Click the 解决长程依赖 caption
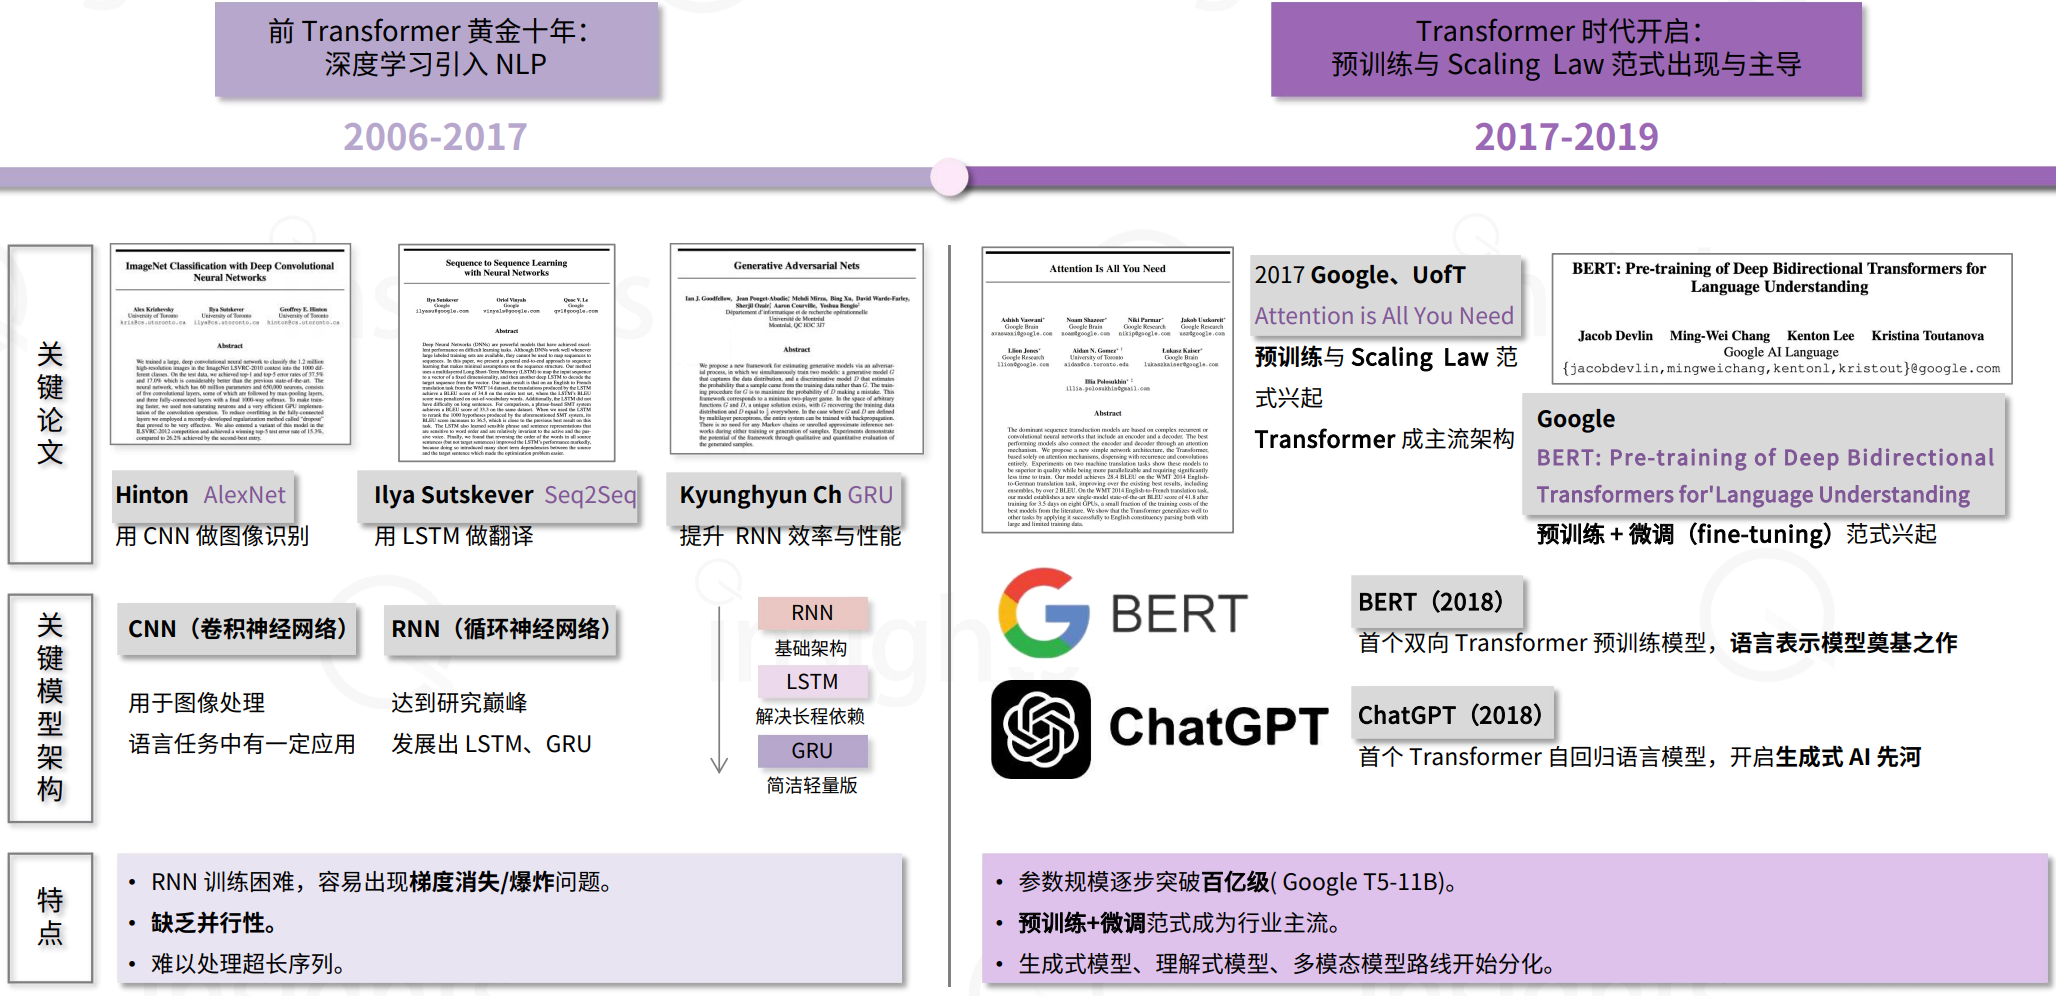 coord(810,716)
